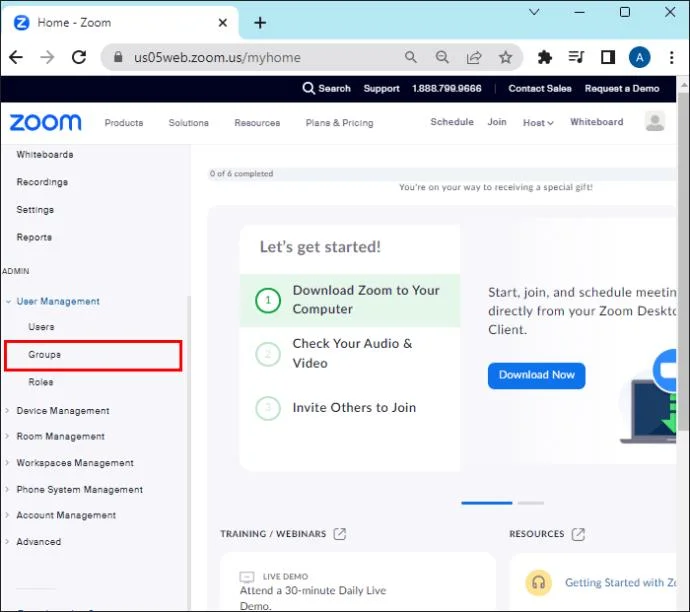
Task: Open the Host dropdown menu
Action: 538,123
